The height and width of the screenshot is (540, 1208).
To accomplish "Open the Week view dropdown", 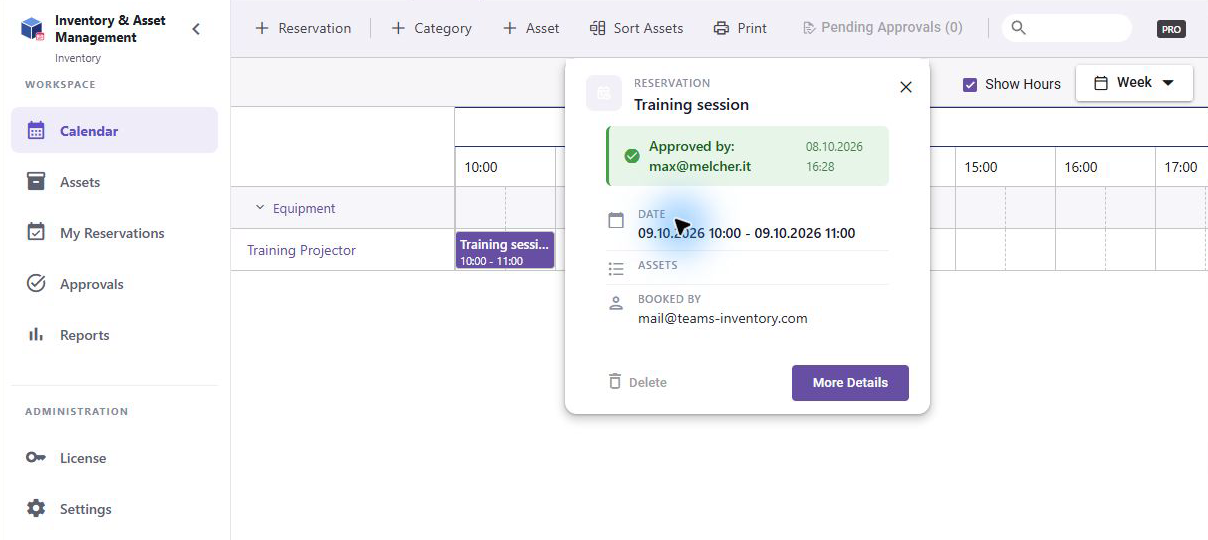I will [1134, 83].
